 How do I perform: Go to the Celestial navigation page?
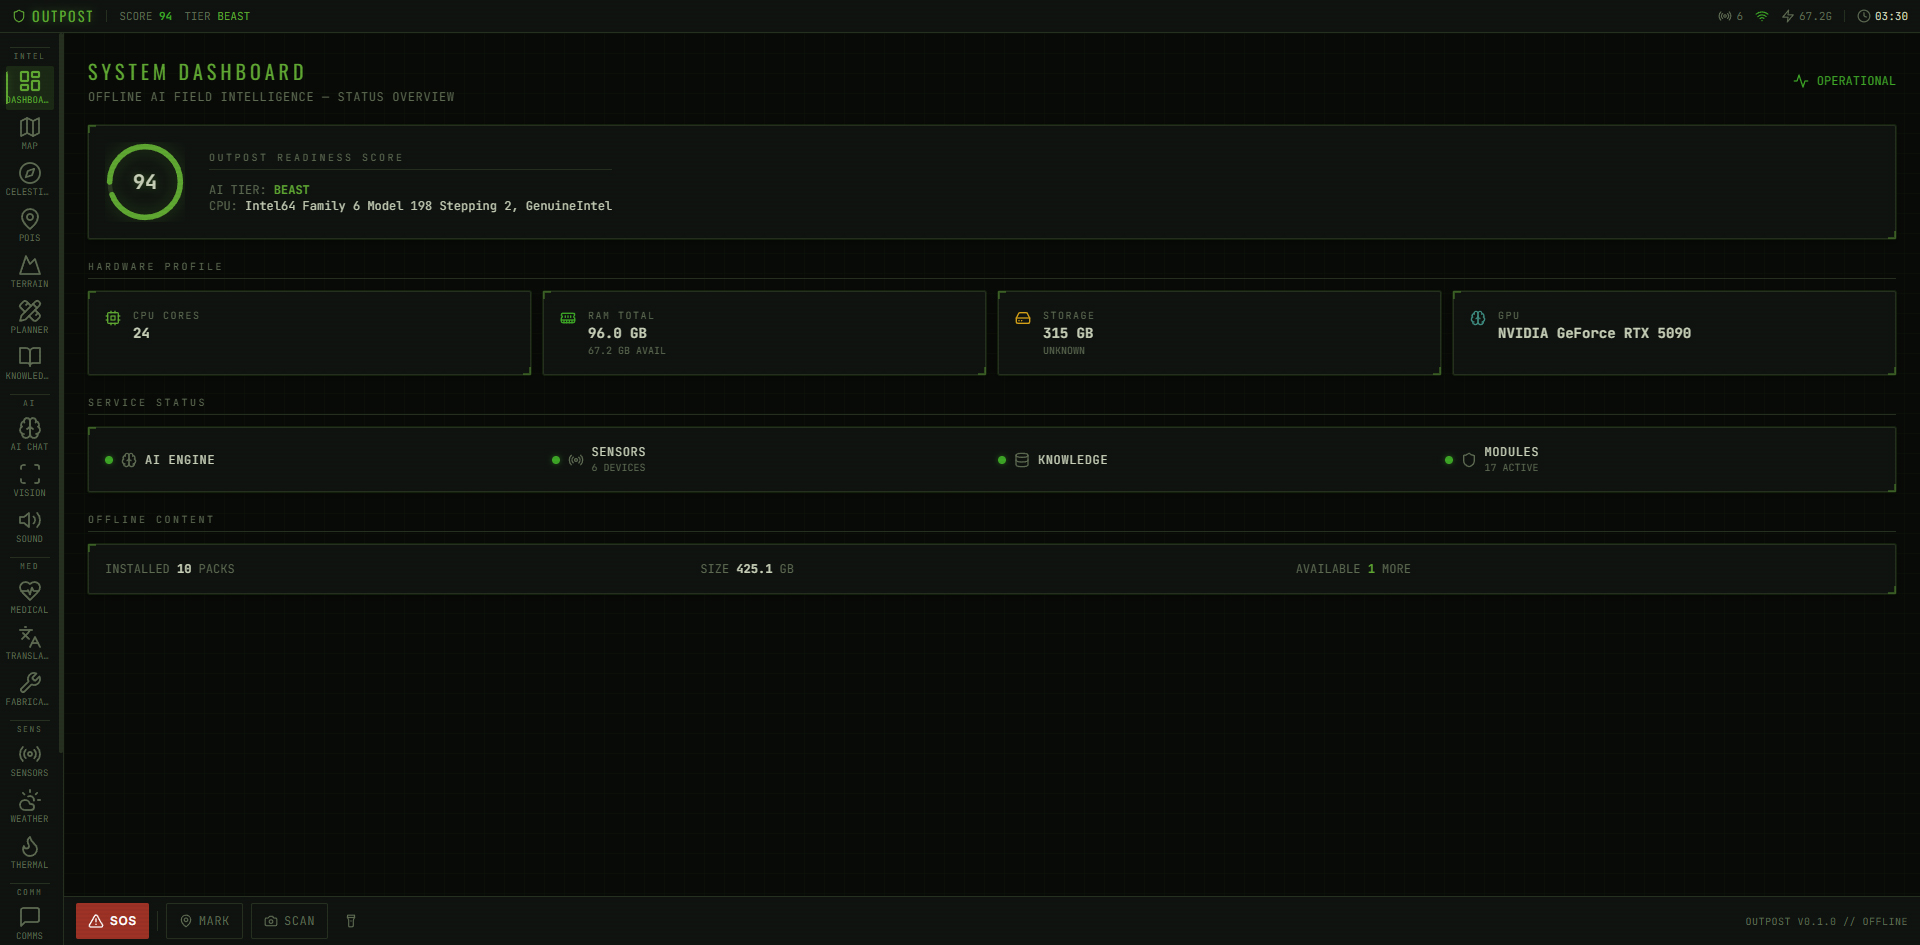[x=30, y=179]
